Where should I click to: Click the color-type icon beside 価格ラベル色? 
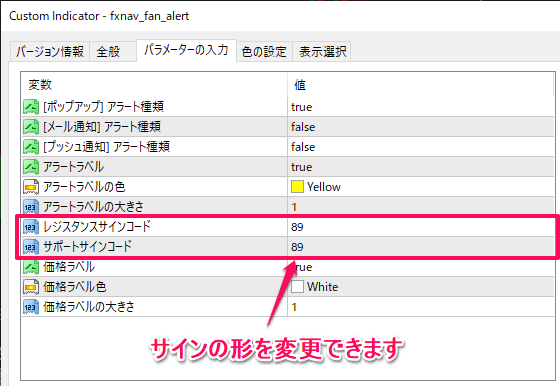point(31,287)
